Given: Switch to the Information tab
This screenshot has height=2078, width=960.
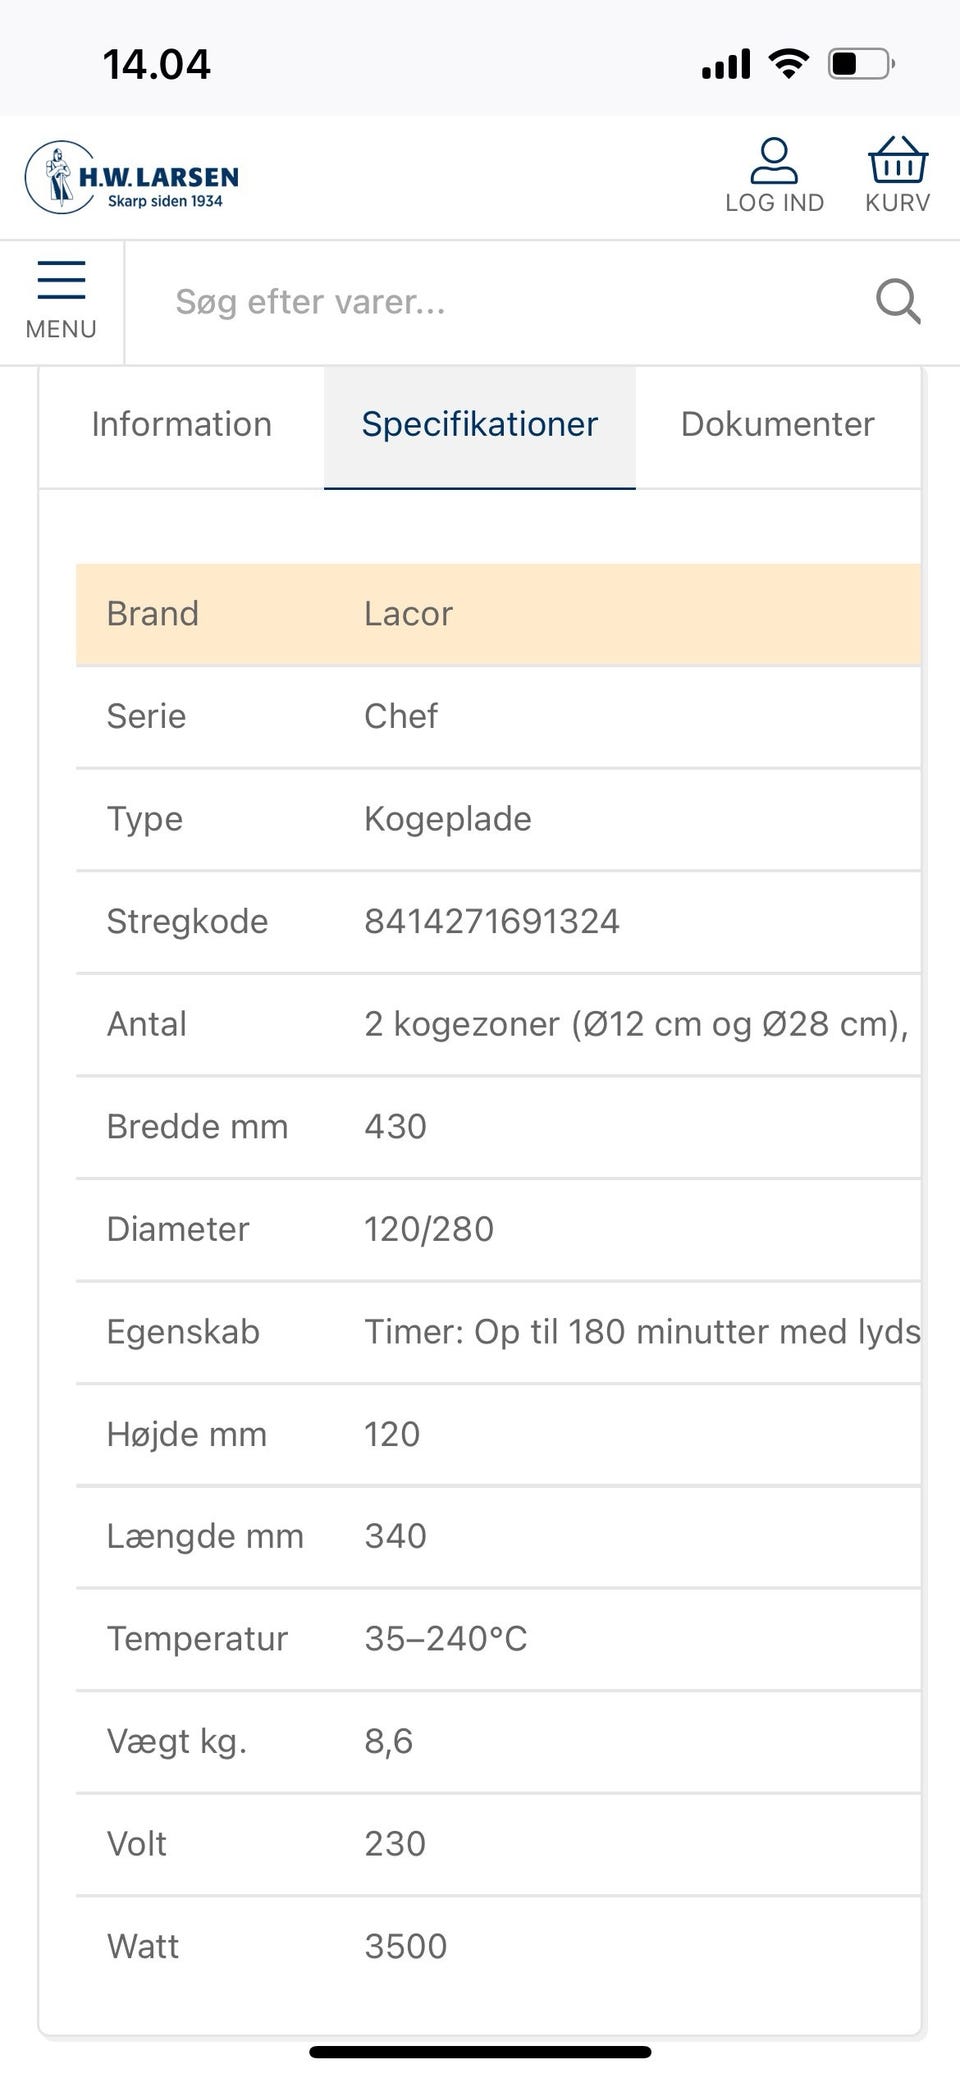Looking at the screenshot, I should (x=181, y=424).
